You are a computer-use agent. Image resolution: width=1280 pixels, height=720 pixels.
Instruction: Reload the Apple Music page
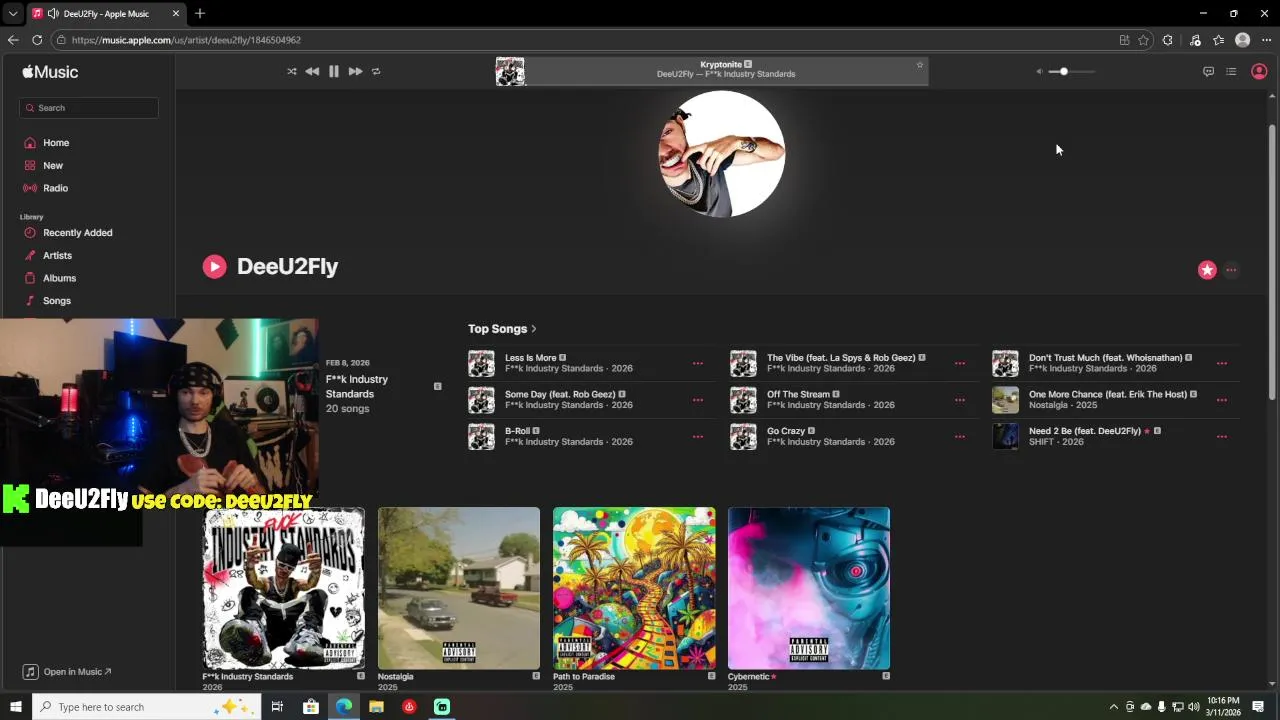[x=37, y=40]
